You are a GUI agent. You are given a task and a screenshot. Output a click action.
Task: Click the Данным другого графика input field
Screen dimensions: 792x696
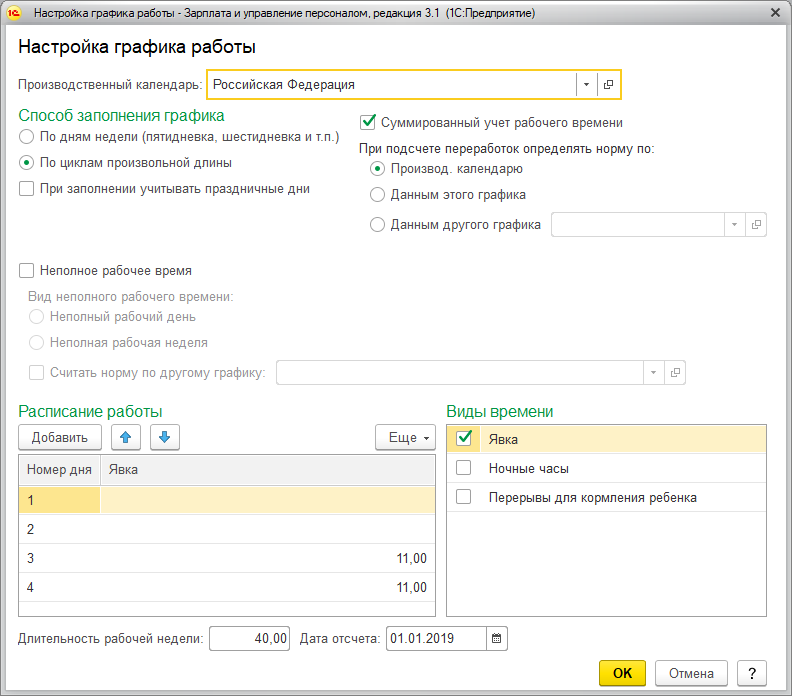tap(637, 225)
